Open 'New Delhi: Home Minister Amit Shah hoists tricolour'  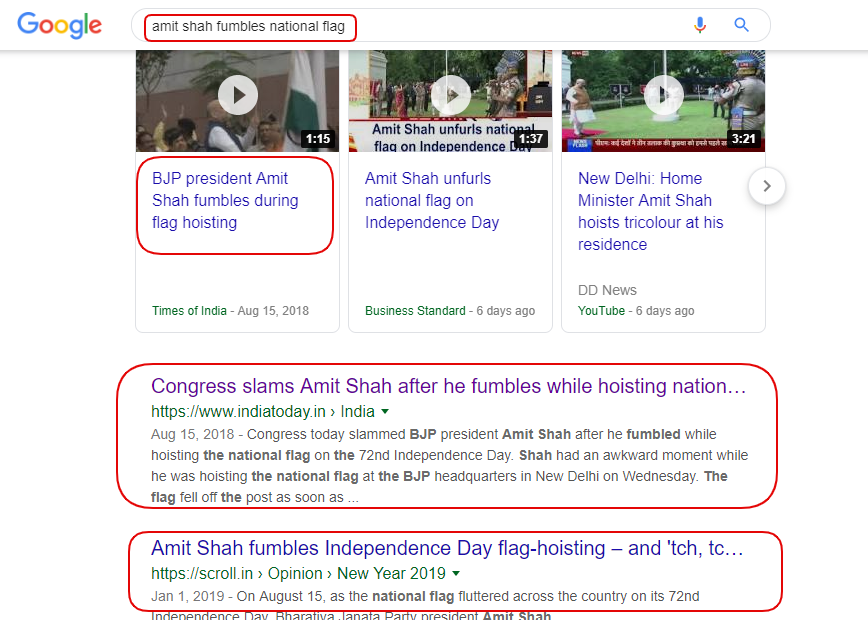tap(650, 211)
